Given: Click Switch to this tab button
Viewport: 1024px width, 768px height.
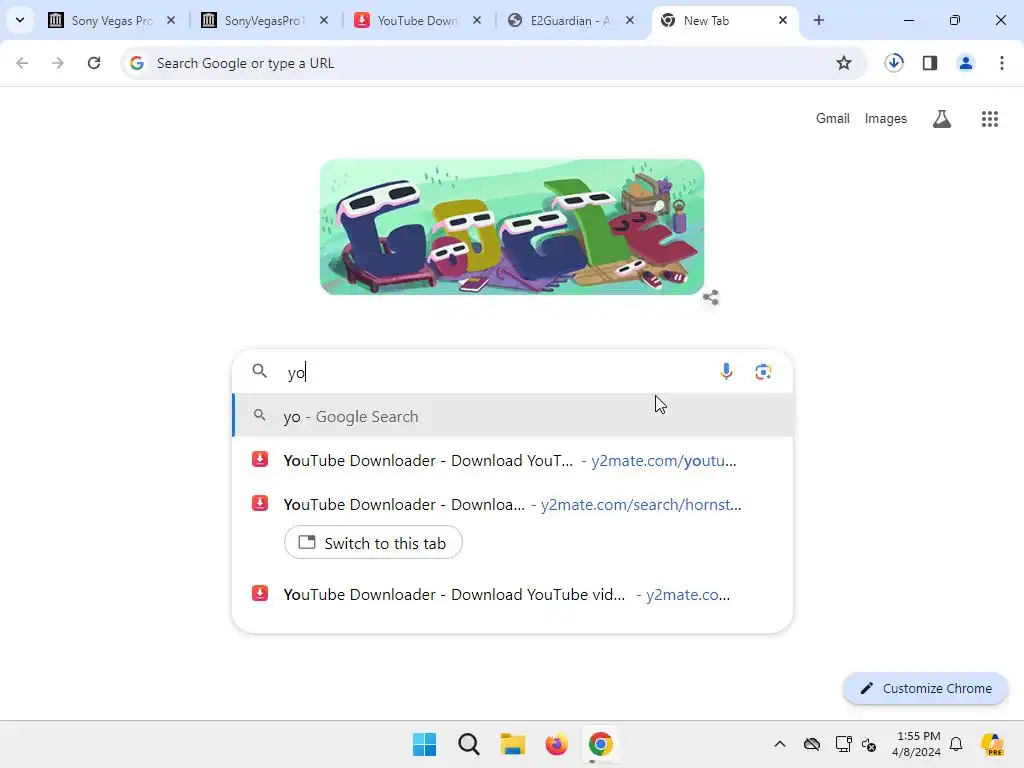Looking at the screenshot, I should pyautogui.click(x=373, y=543).
